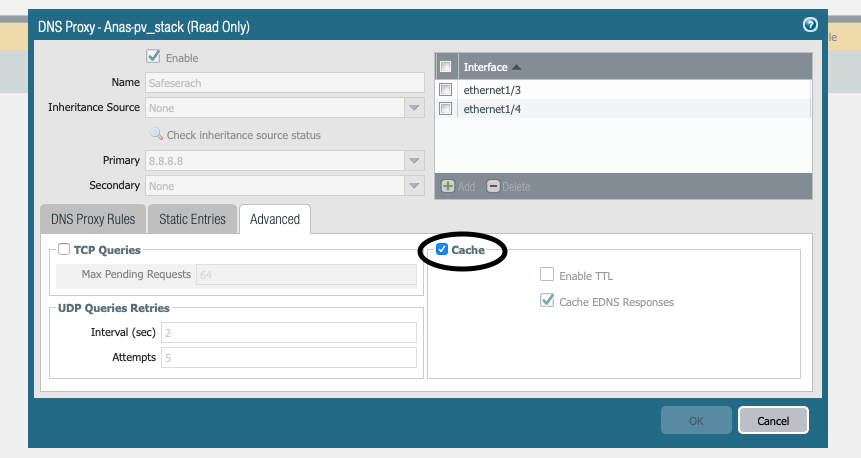Screen dimensions: 861x458
Task: Switch to the DNS Proxy Rules tab
Action: coord(92,219)
